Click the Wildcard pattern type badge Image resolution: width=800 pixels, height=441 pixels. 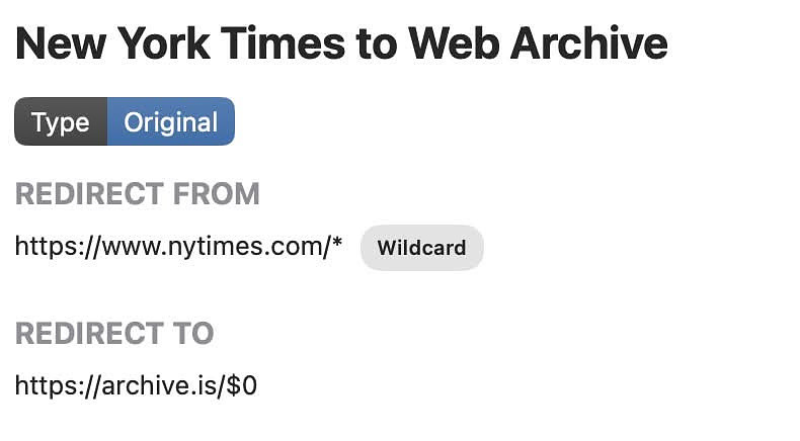pyautogui.click(x=422, y=248)
